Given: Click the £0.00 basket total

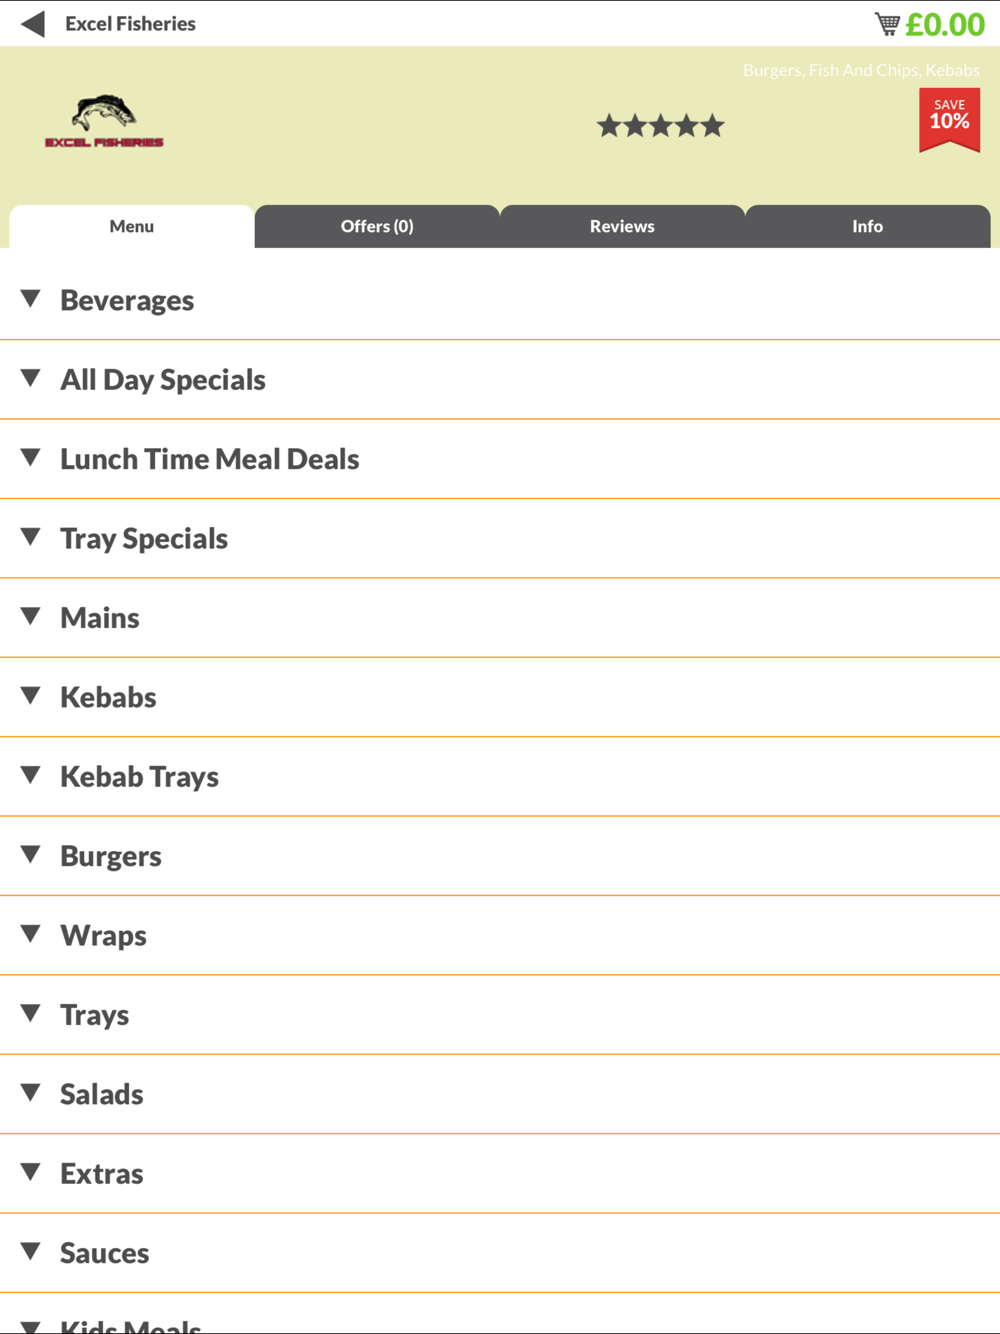Looking at the screenshot, I should click(x=945, y=24).
